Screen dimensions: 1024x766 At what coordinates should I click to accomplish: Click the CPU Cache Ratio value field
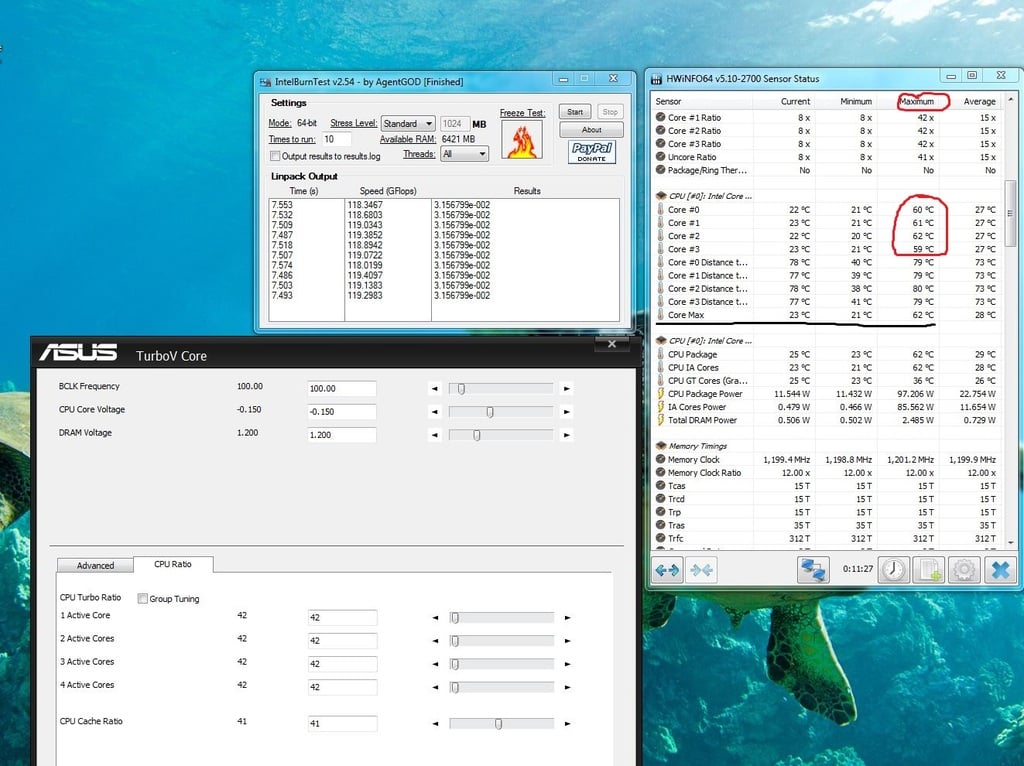pyautogui.click(x=342, y=724)
